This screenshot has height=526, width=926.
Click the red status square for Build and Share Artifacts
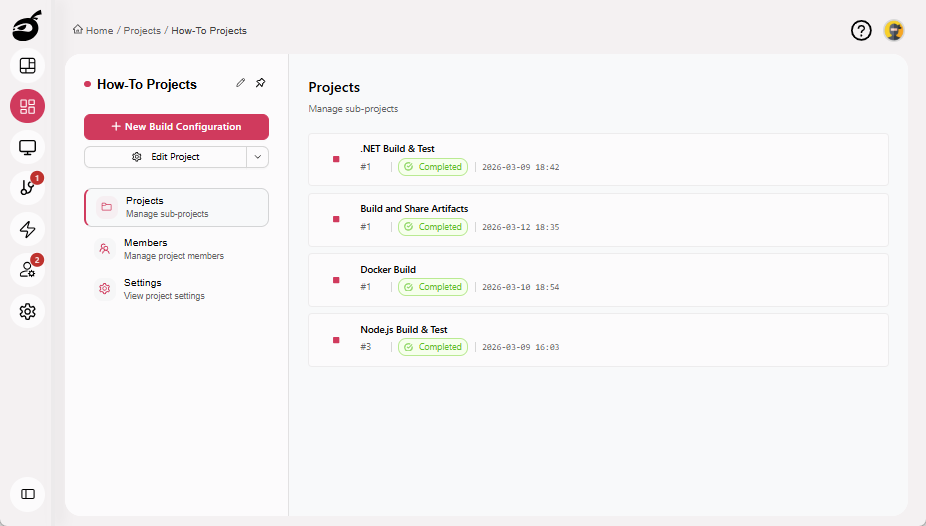click(x=336, y=219)
